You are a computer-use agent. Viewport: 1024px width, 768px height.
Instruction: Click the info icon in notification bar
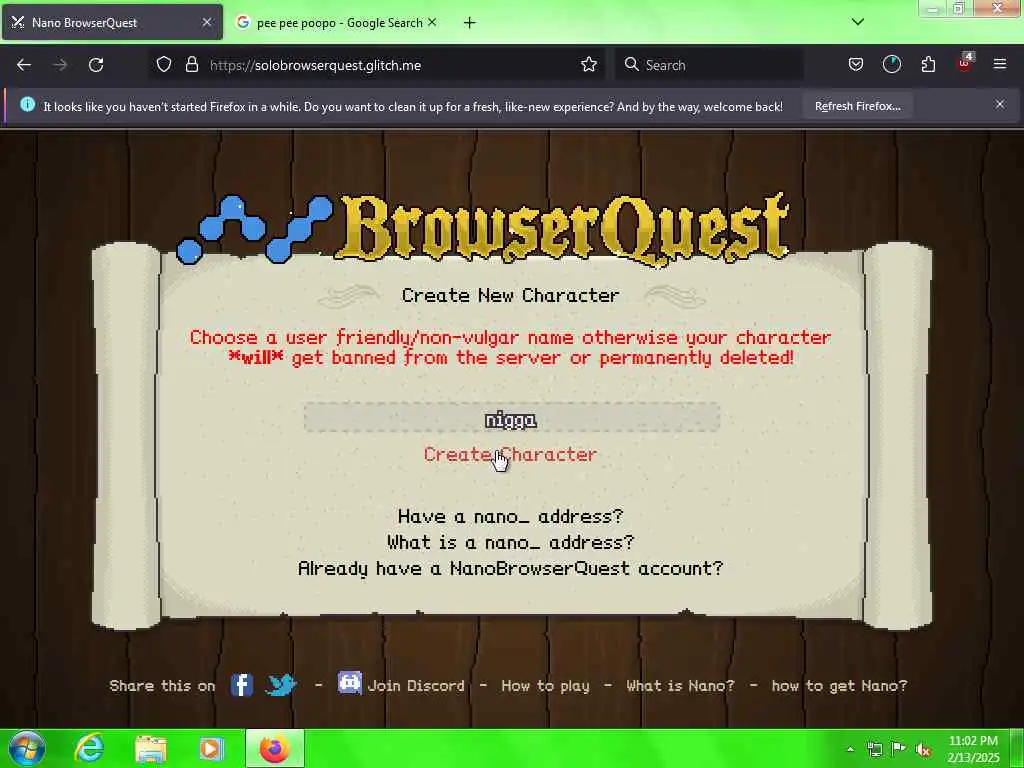coord(27,104)
